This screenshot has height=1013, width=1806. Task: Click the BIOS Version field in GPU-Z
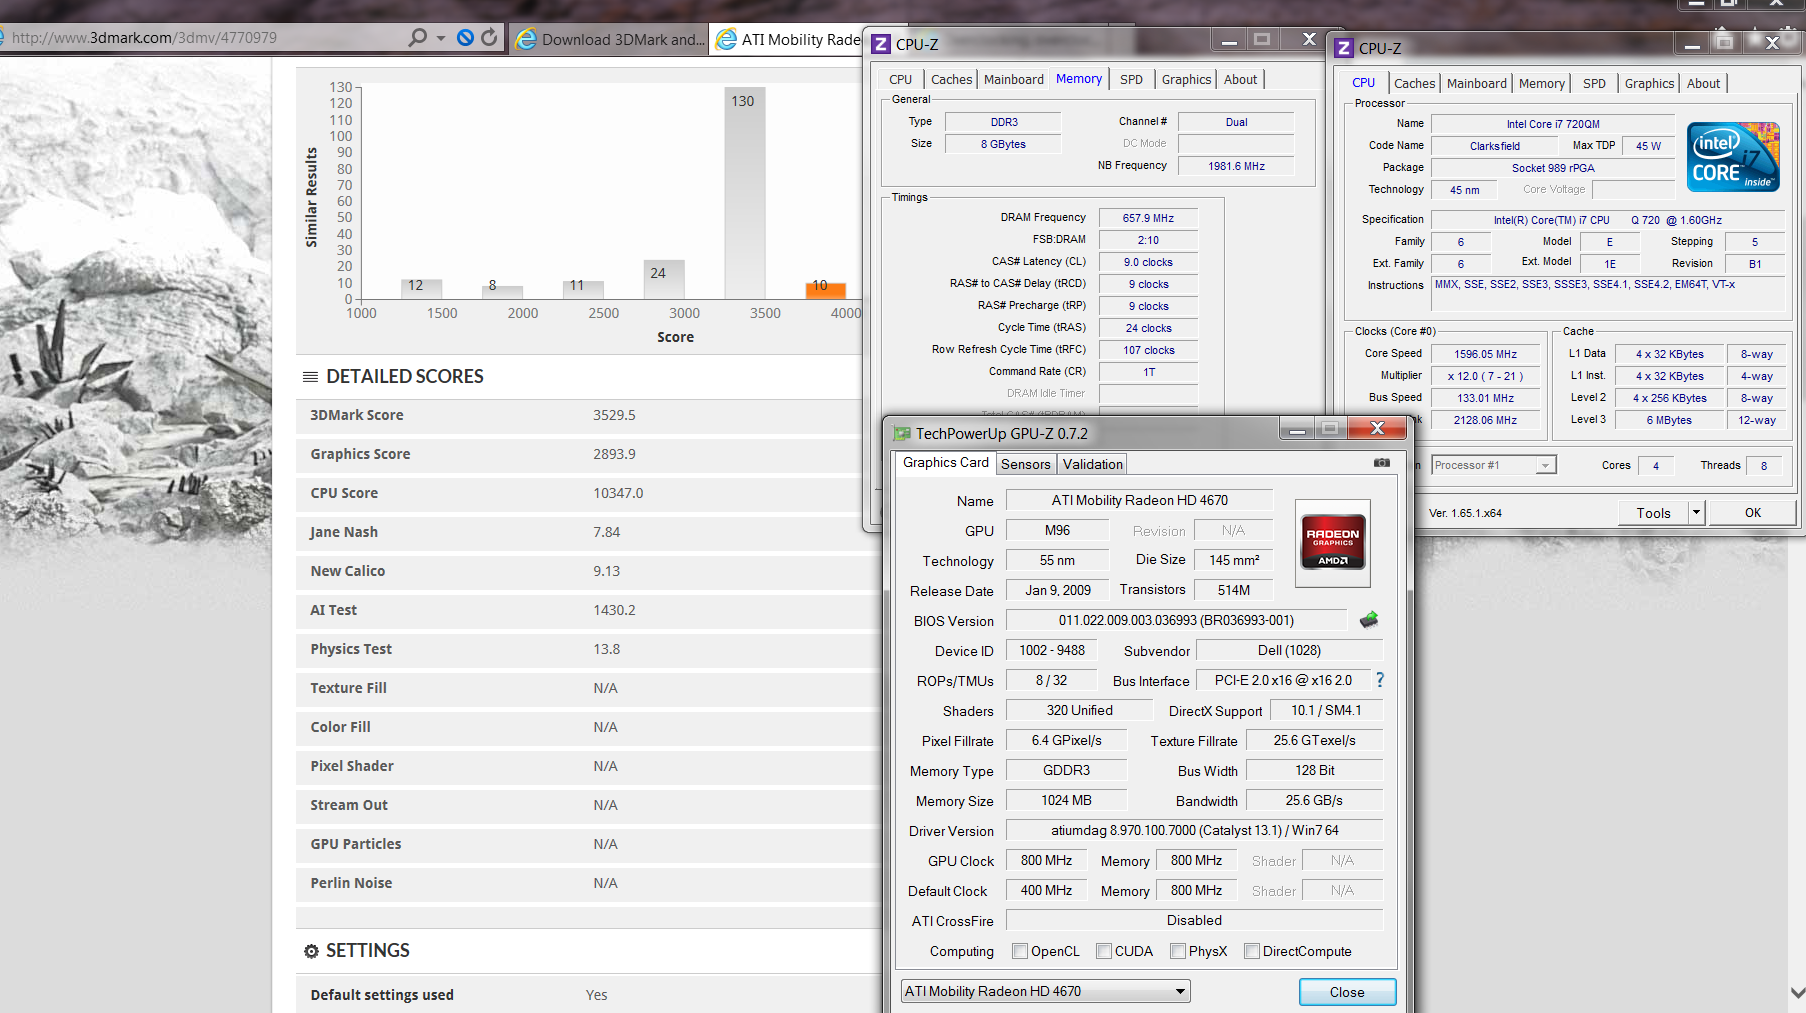click(x=1176, y=620)
